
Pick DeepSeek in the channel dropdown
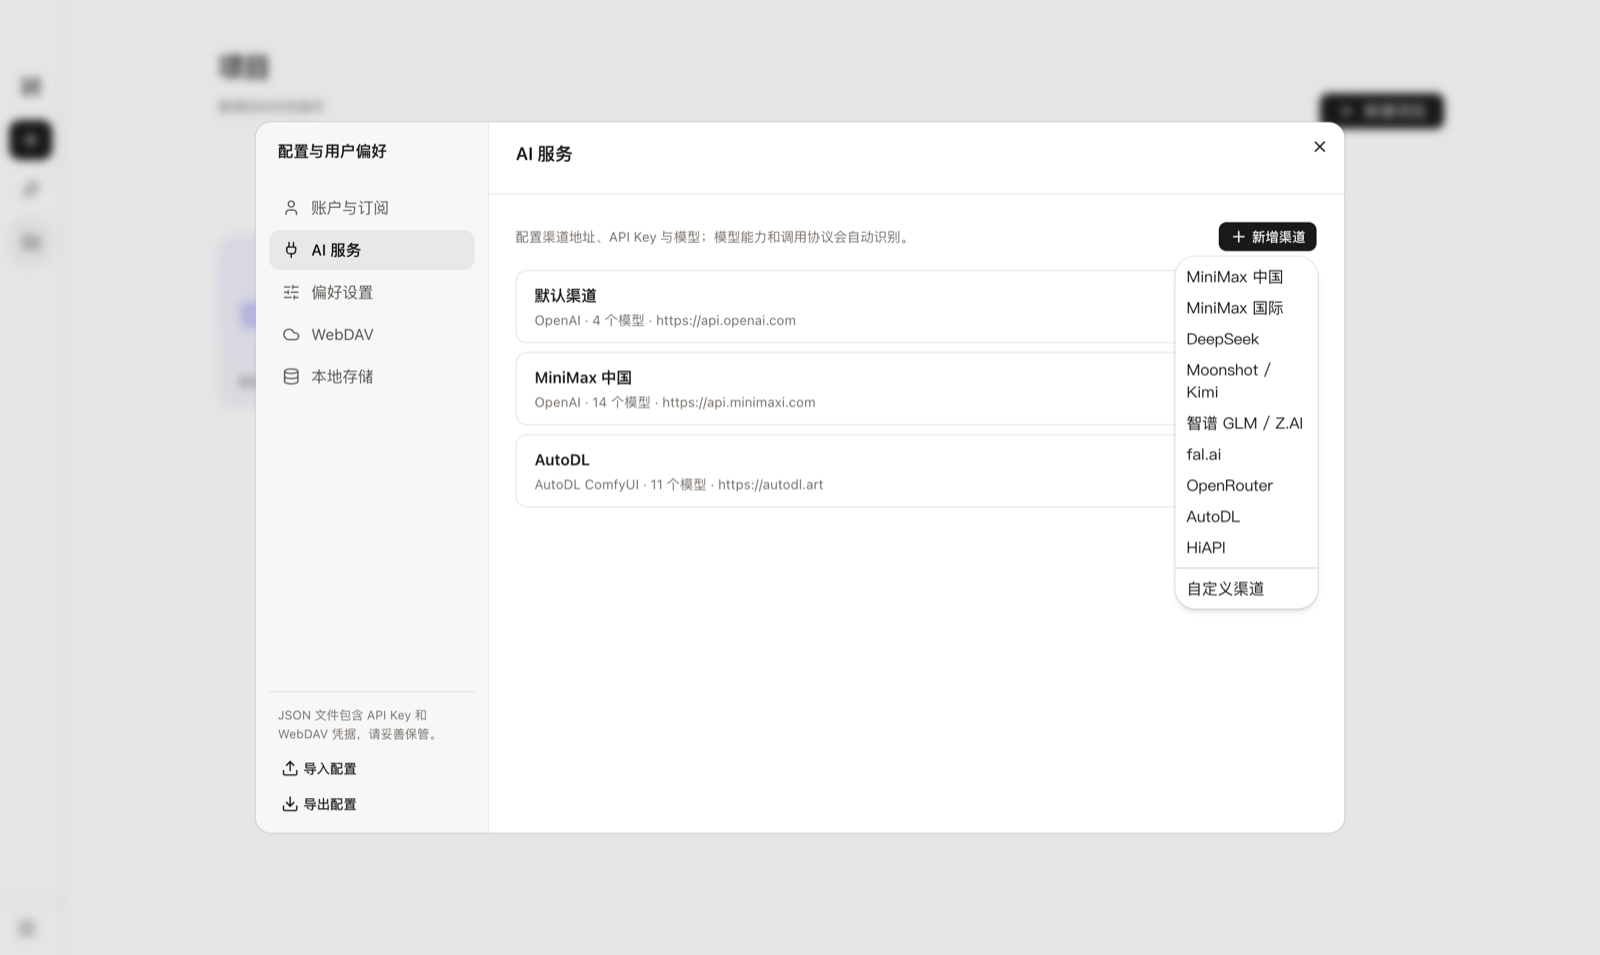[1246, 339]
